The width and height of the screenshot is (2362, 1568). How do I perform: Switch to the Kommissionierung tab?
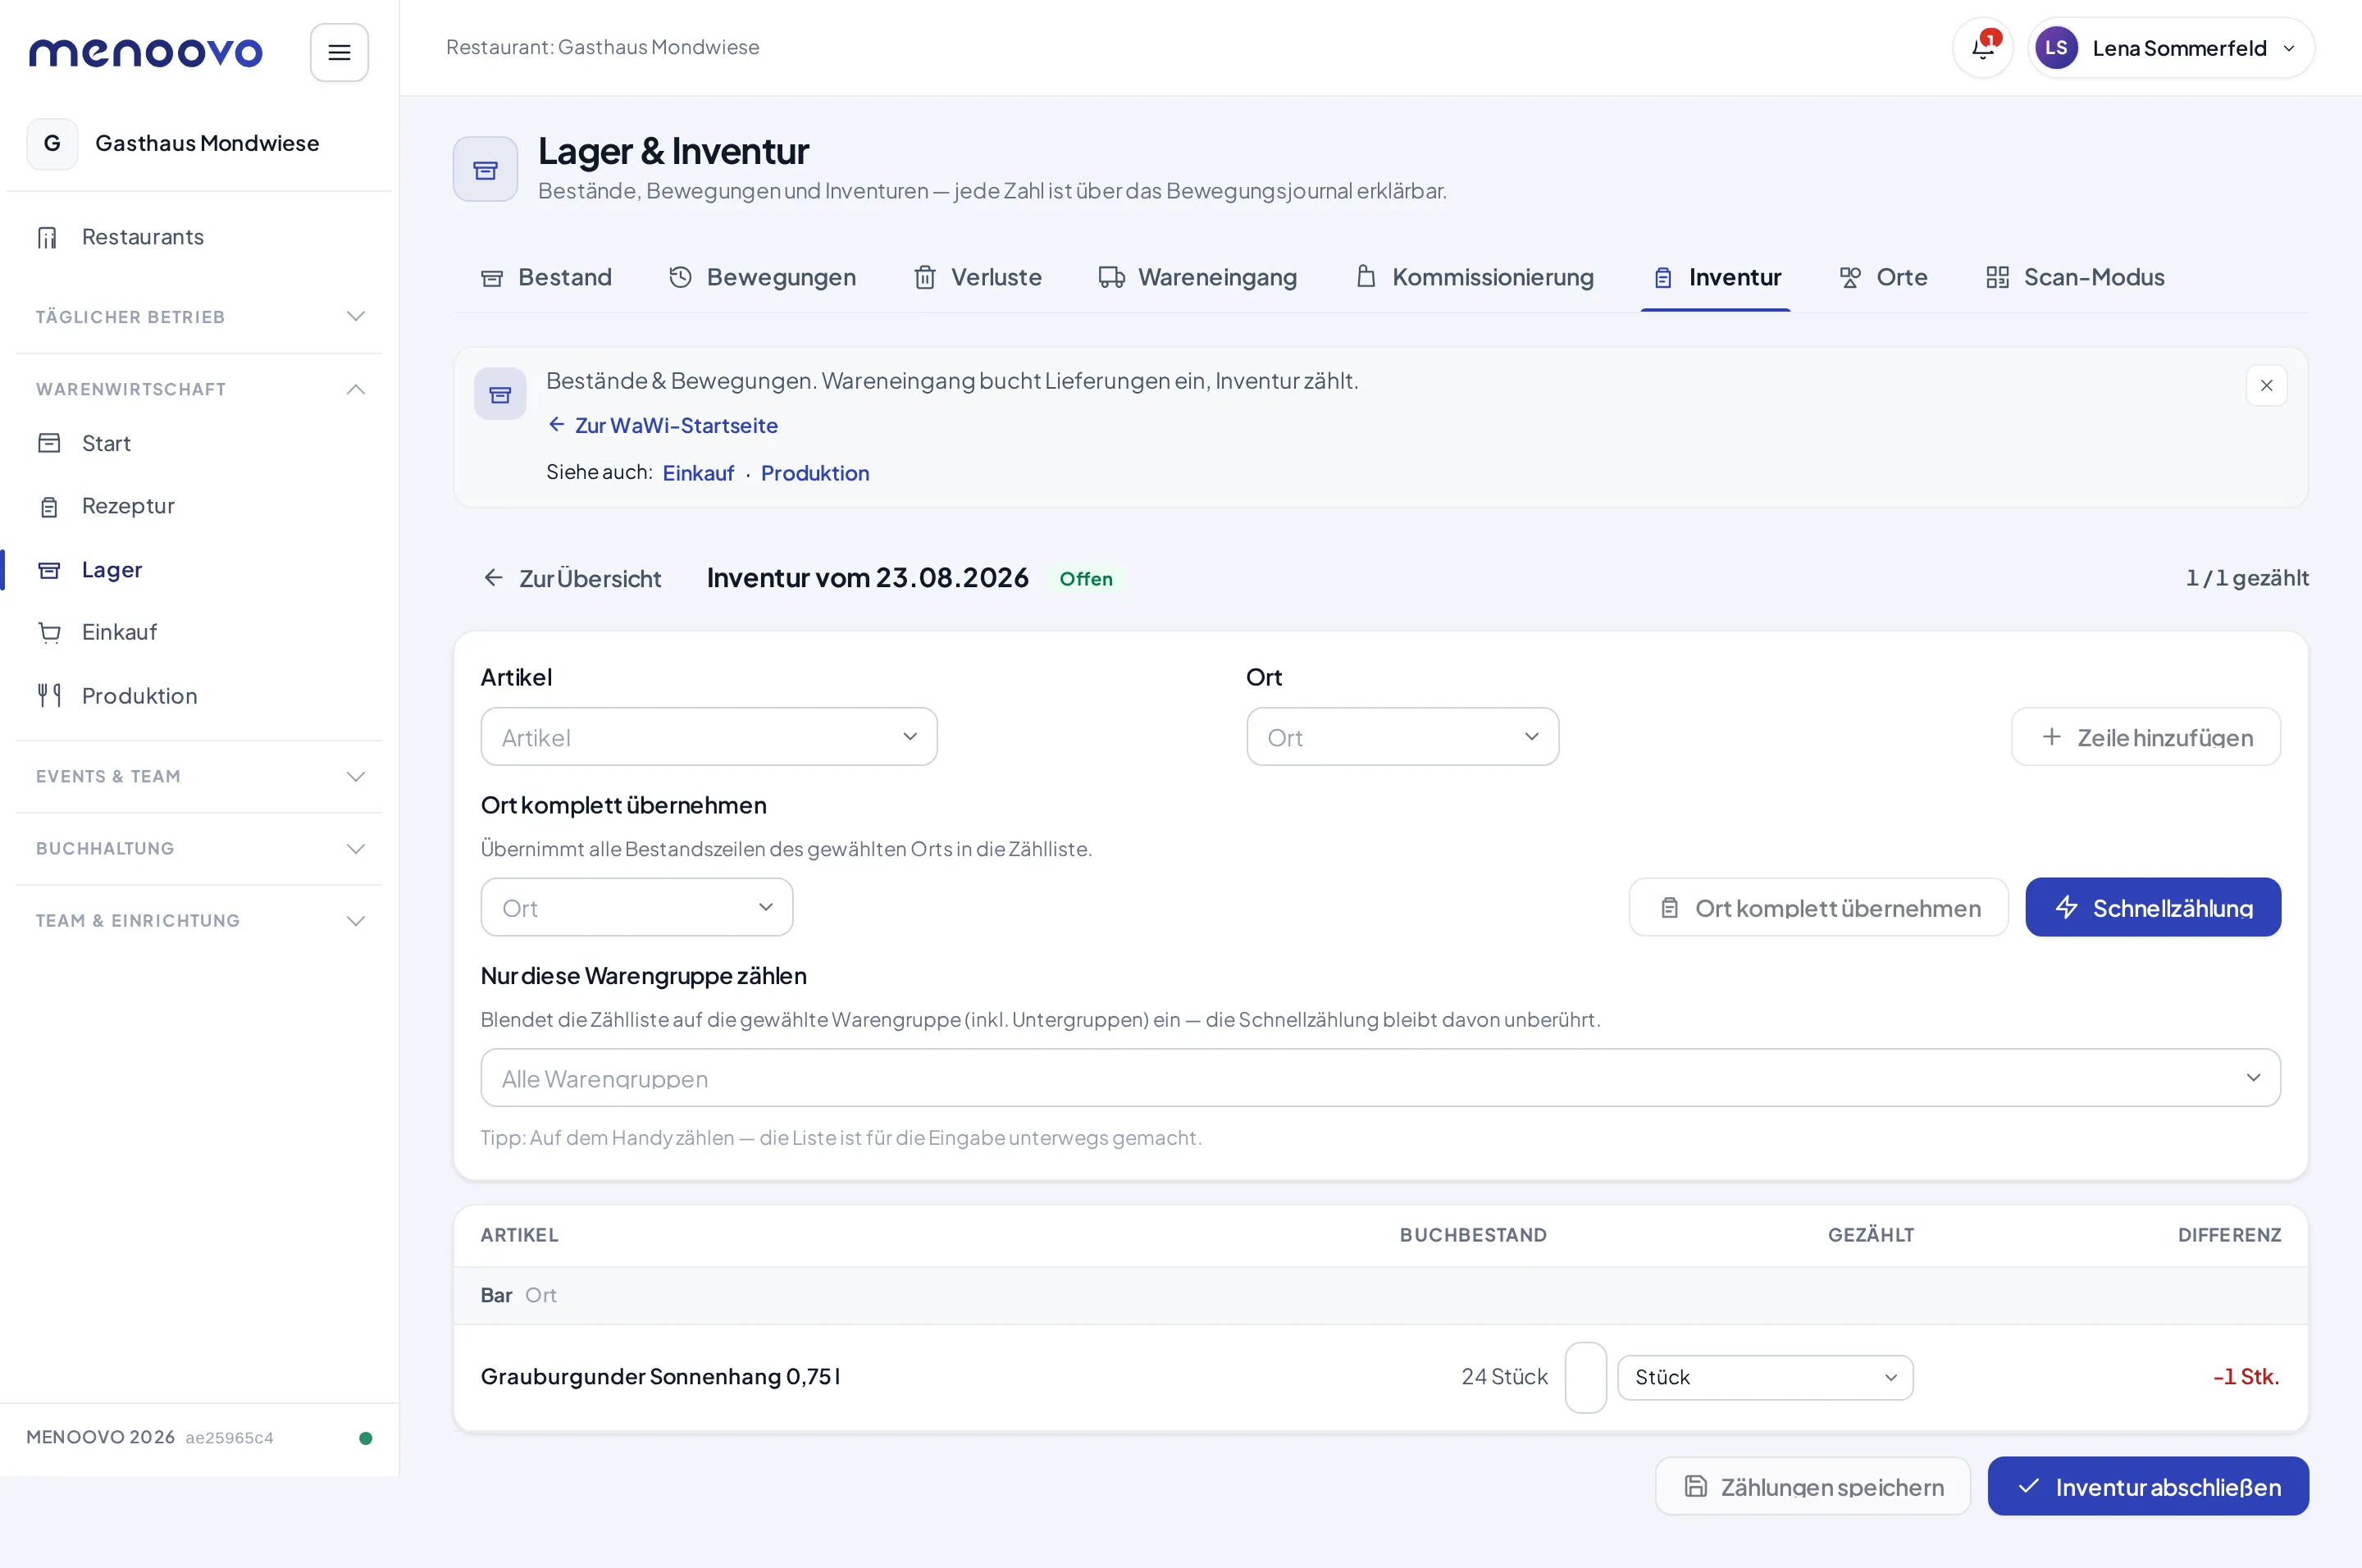click(1474, 277)
